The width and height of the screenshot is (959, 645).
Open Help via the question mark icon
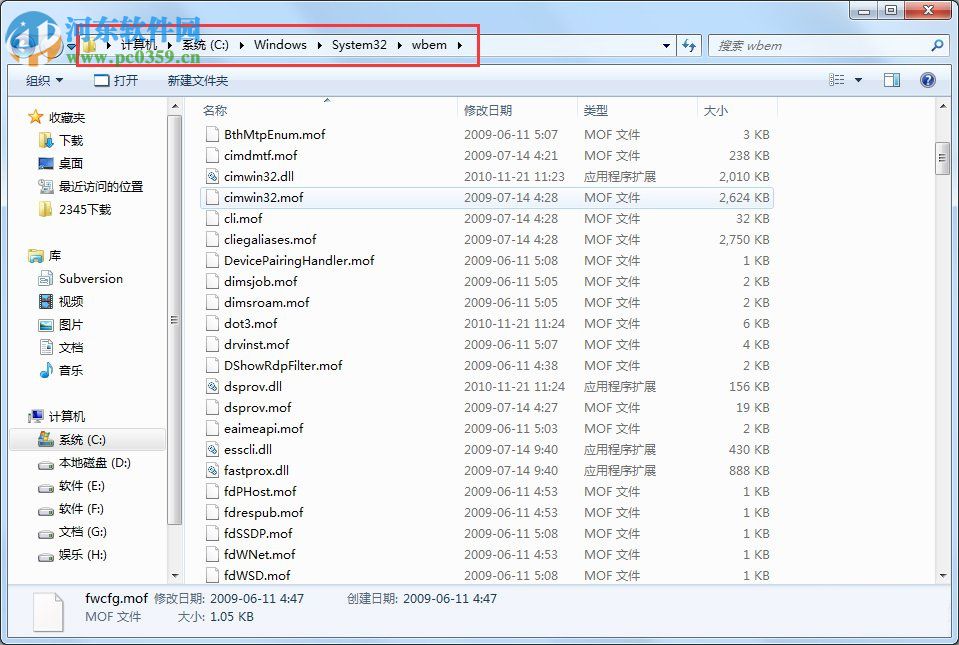click(x=927, y=80)
